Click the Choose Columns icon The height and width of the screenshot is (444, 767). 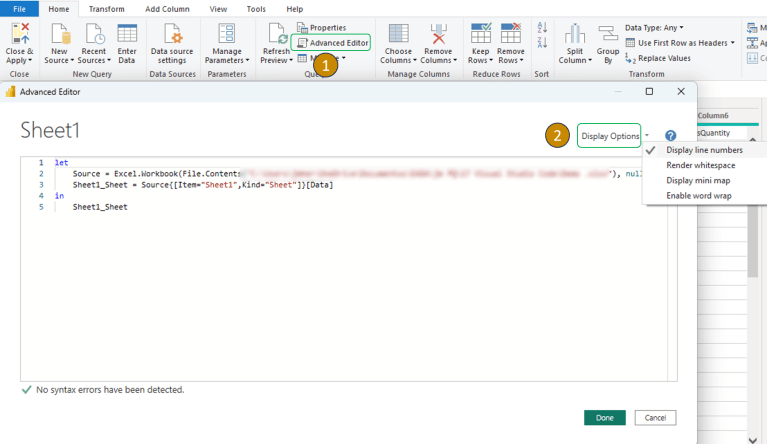pyautogui.click(x=398, y=34)
